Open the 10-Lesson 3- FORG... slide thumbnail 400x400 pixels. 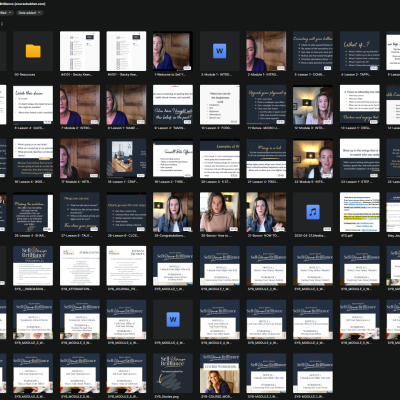point(219,105)
